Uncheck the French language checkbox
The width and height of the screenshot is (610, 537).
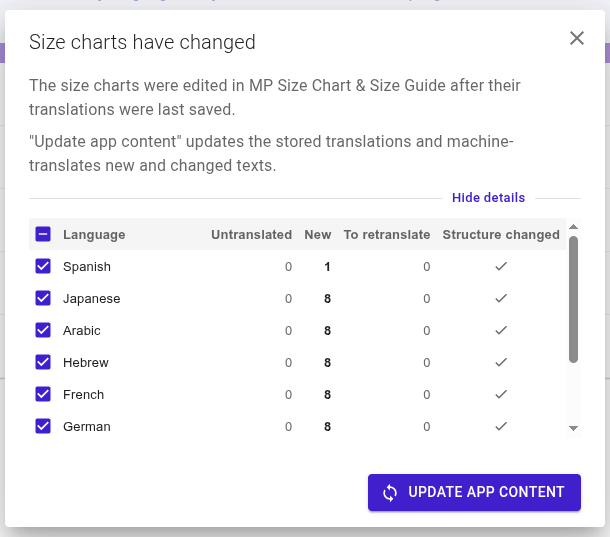[43, 394]
